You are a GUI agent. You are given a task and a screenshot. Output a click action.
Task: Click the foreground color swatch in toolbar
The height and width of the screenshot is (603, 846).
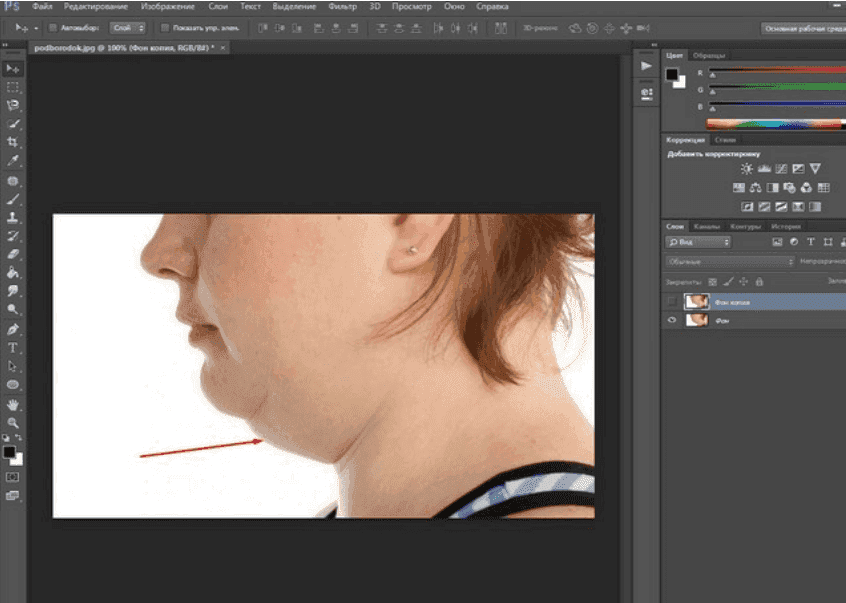pyautogui.click(x=9, y=453)
